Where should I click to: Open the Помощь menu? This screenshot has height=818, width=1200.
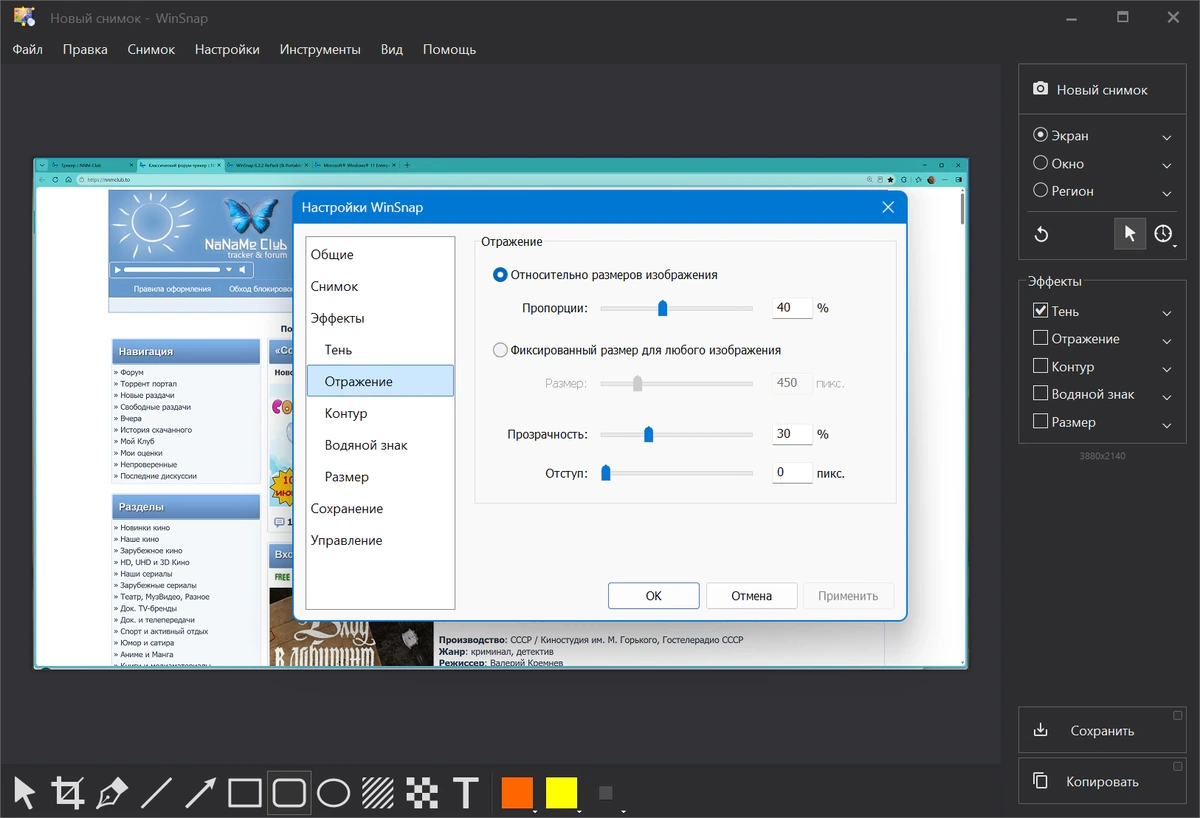pos(449,49)
